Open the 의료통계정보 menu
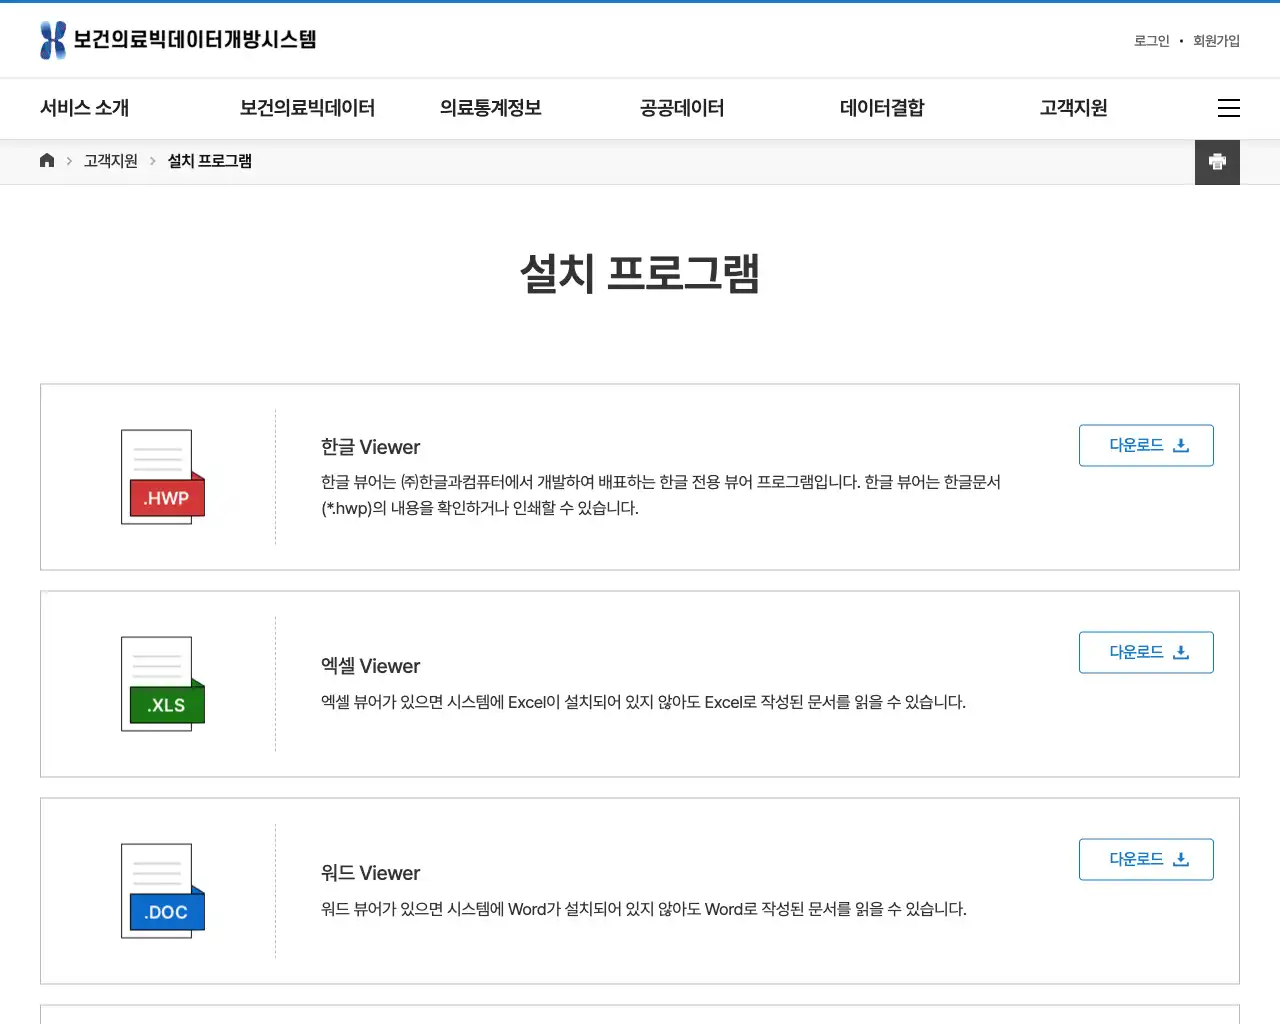 (x=491, y=108)
